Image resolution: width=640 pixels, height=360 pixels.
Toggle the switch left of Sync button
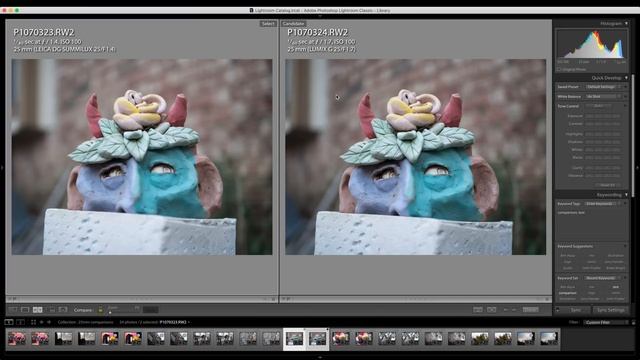[x=558, y=310]
